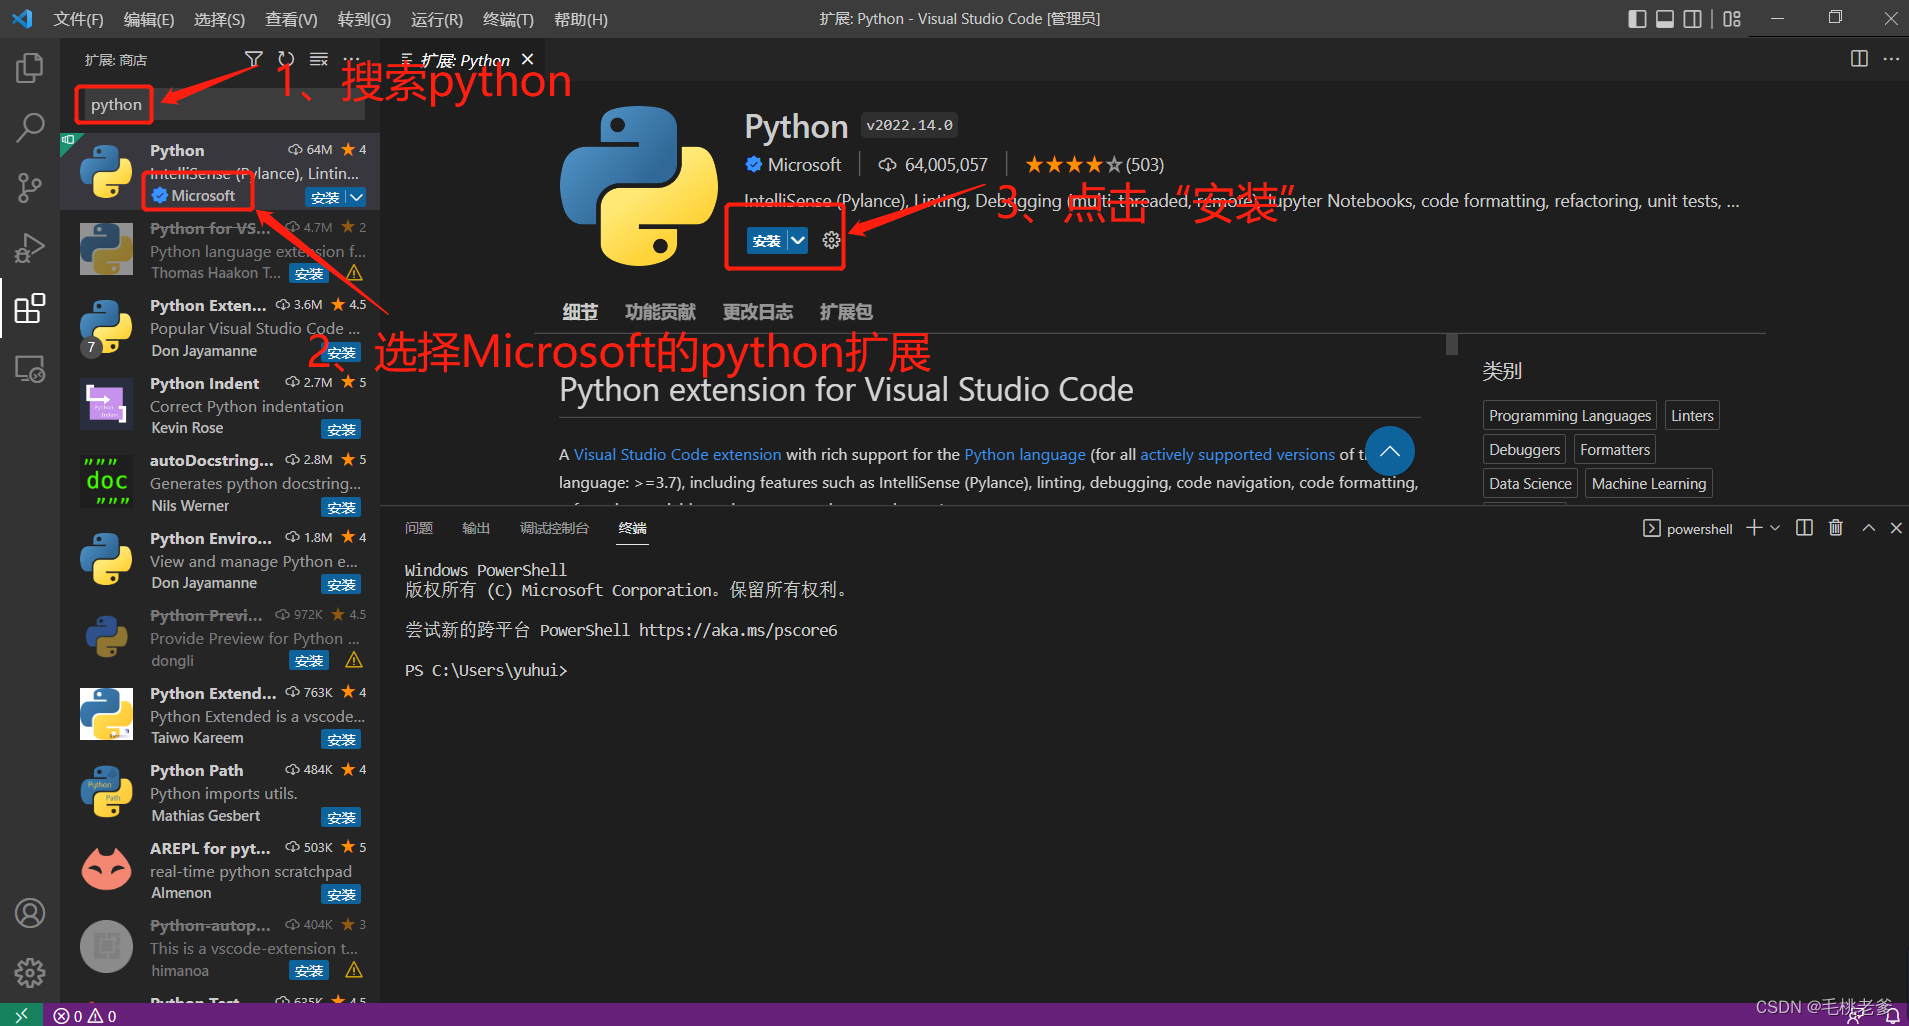Image resolution: width=1909 pixels, height=1026 pixels.
Task: Open Source Control view
Action: 30,187
